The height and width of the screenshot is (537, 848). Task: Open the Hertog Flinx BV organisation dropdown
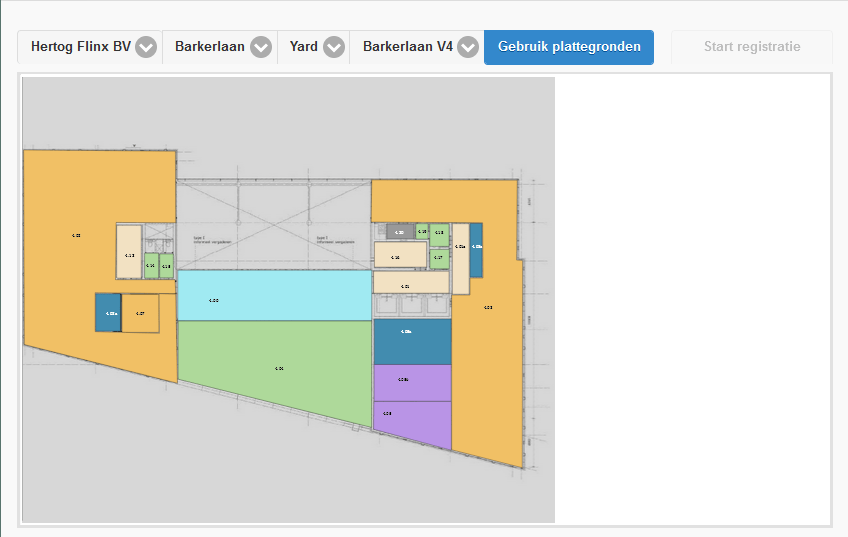(x=82, y=47)
